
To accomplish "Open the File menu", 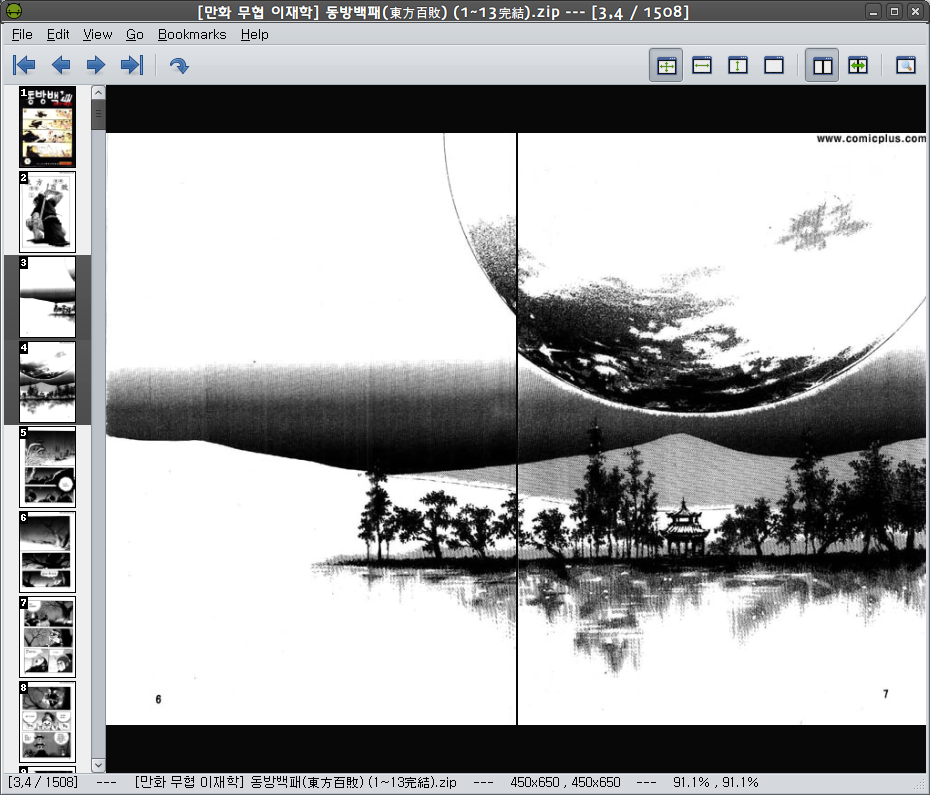I will pyautogui.click(x=22, y=34).
